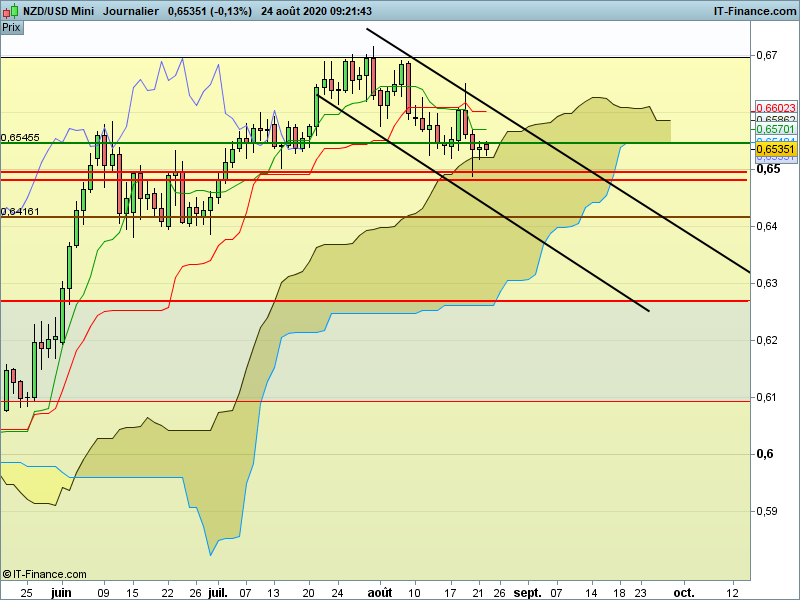Click the 15 date tick on the time axis
The height and width of the screenshot is (600, 800).
(x=133, y=593)
